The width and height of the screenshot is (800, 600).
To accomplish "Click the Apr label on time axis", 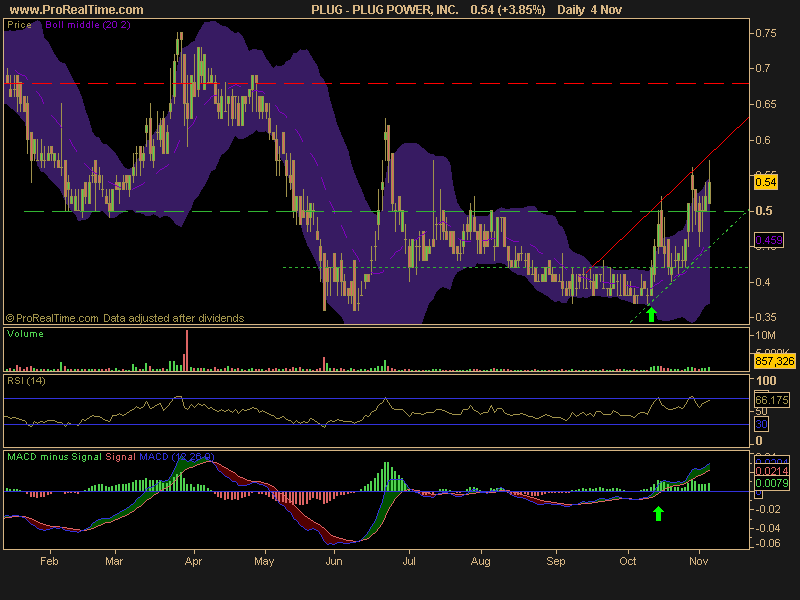I will 193,561.
